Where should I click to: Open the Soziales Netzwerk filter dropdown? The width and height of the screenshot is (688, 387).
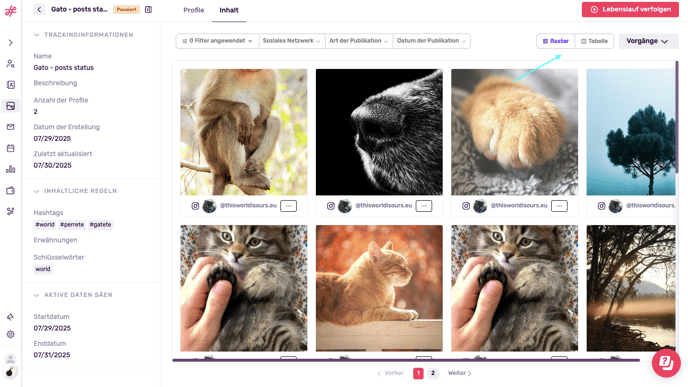pyautogui.click(x=291, y=41)
